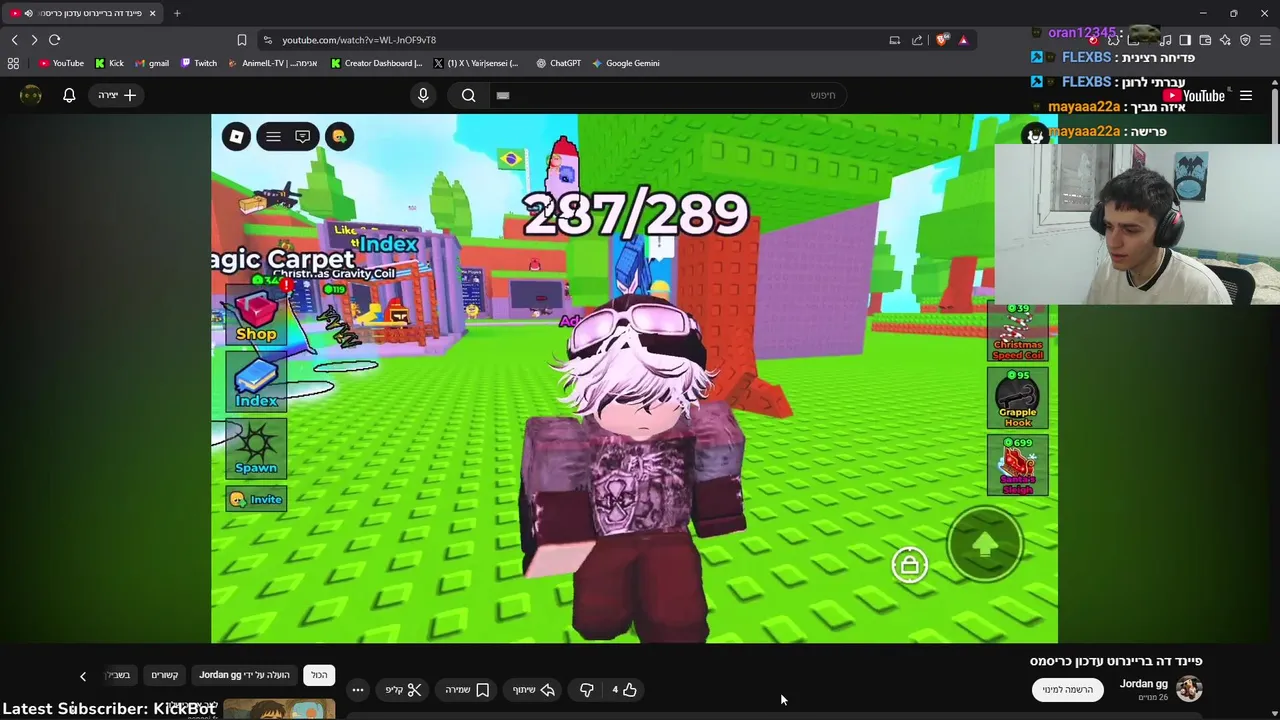This screenshot has height=720, width=1280.
Task: Select Christmas Speed Coil item
Action: click(1018, 333)
